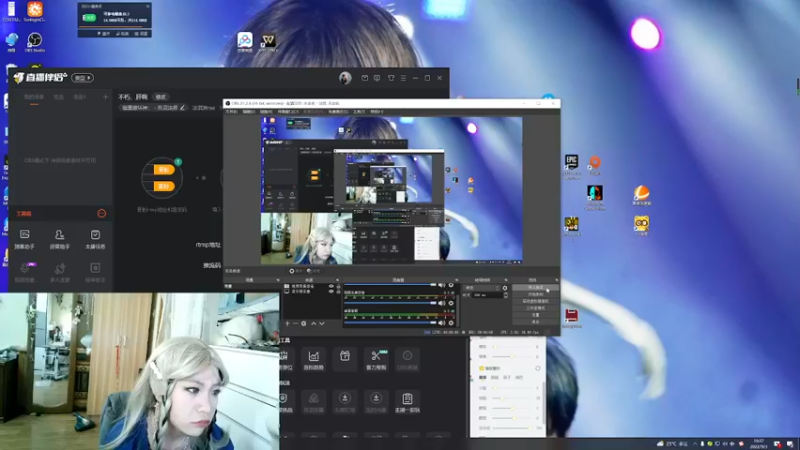The image size is (800, 450).
Task: Add a new source with the plus icon in OBS
Action: (287, 323)
